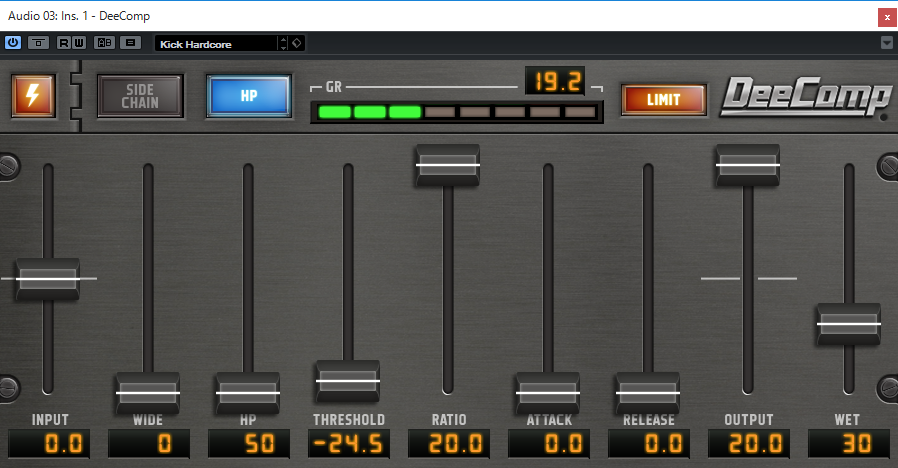The height and width of the screenshot is (468, 898).
Task: Open preset management diamond icon
Action: click(x=297, y=44)
